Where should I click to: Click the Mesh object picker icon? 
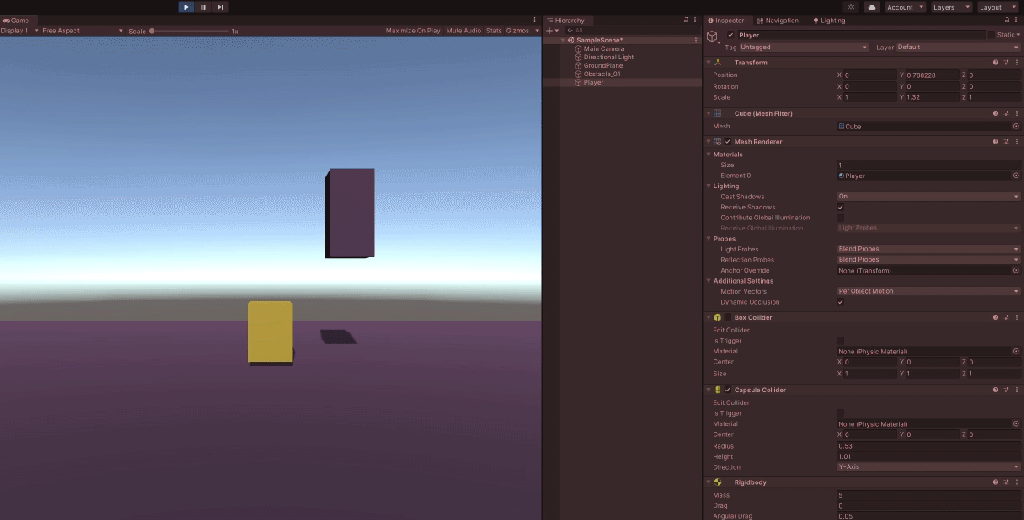[x=1016, y=126]
